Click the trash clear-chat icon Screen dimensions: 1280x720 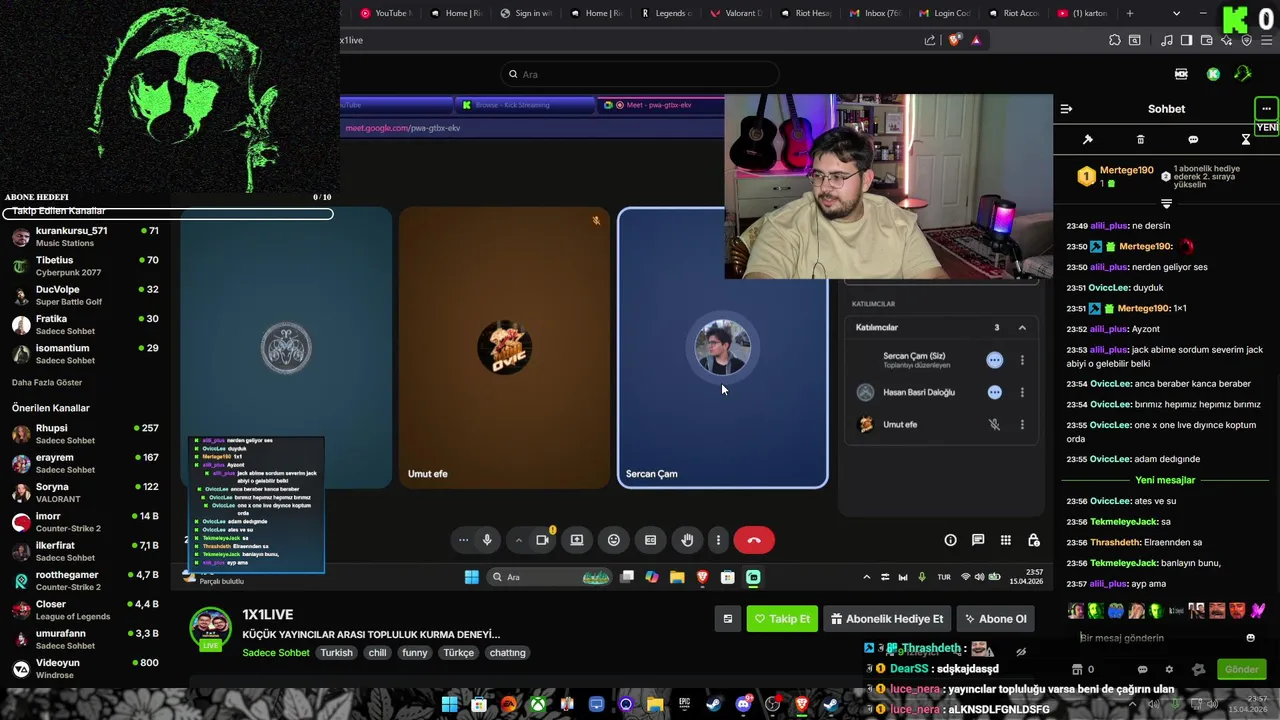(x=1140, y=140)
